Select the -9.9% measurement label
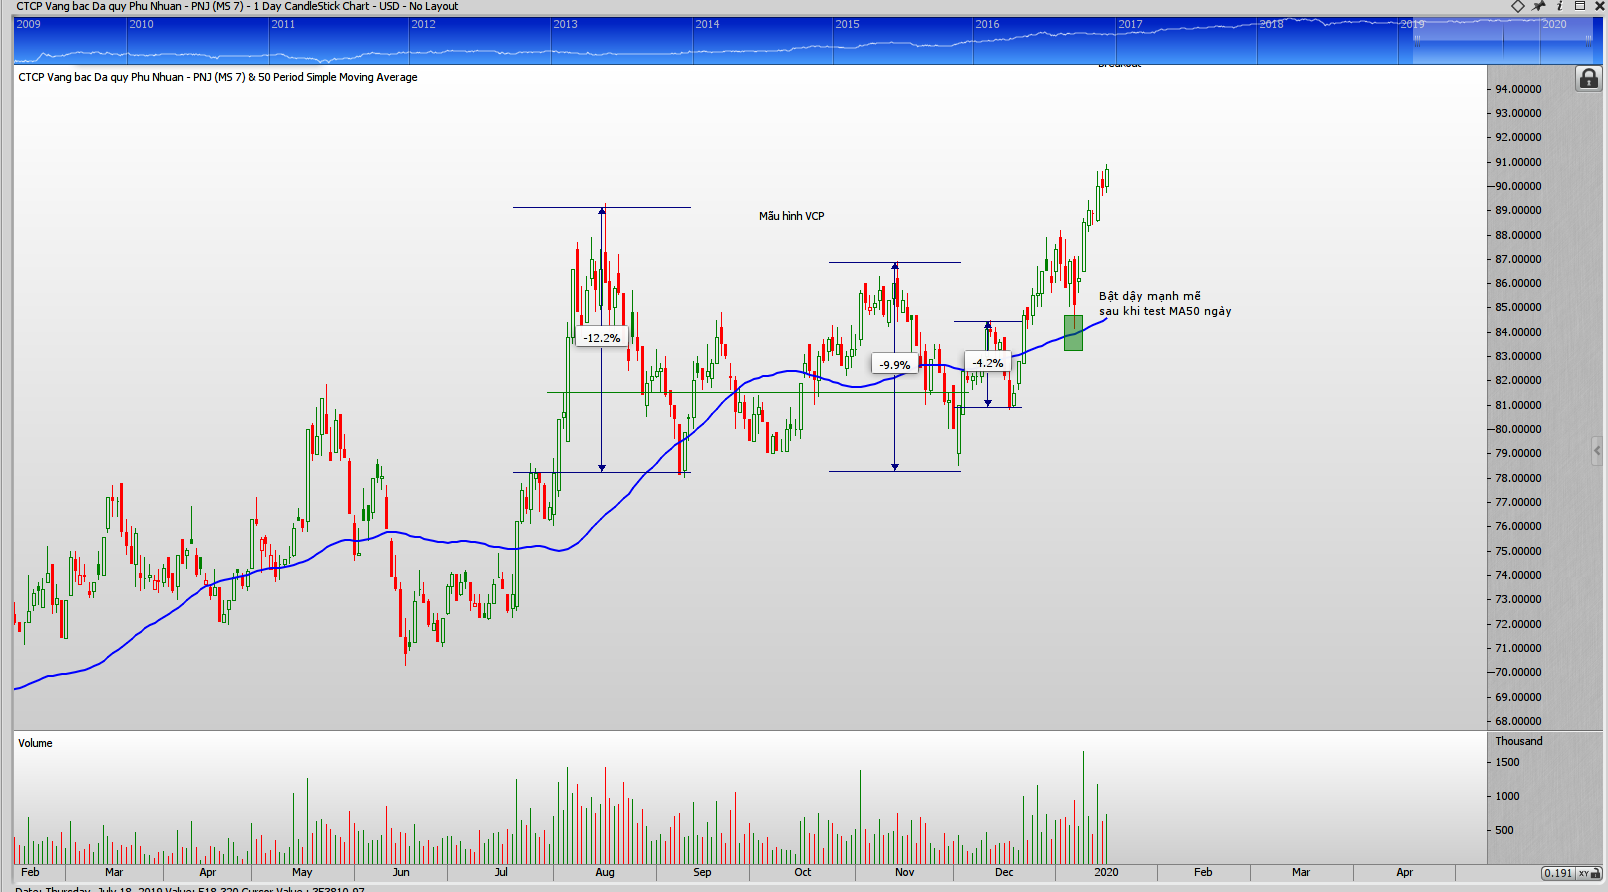The width and height of the screenshot is (1608, 892). 894,365
